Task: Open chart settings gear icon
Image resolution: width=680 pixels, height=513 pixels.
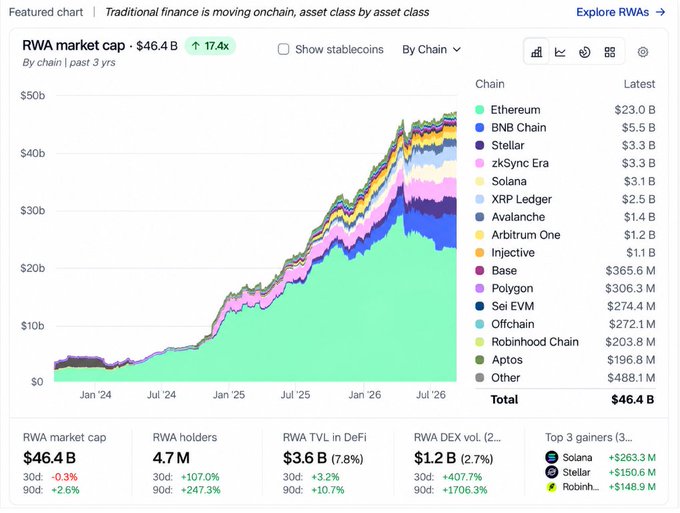Action: pyautogui.click(x=643, y=52)
